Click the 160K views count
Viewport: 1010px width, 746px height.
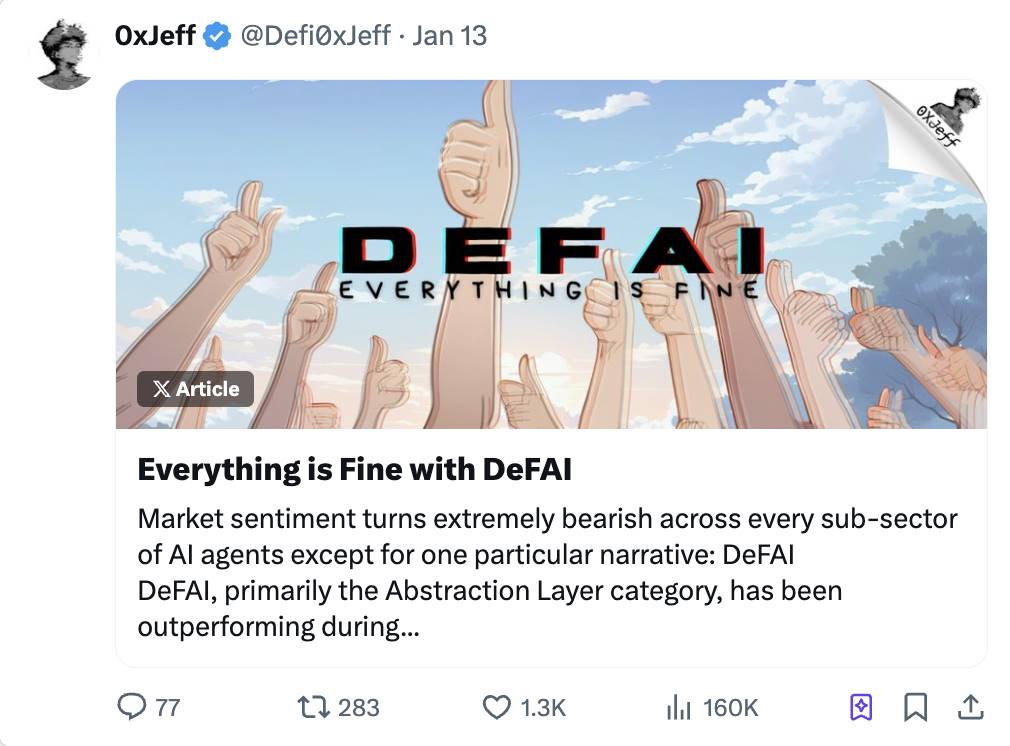[x=730, y=707]
